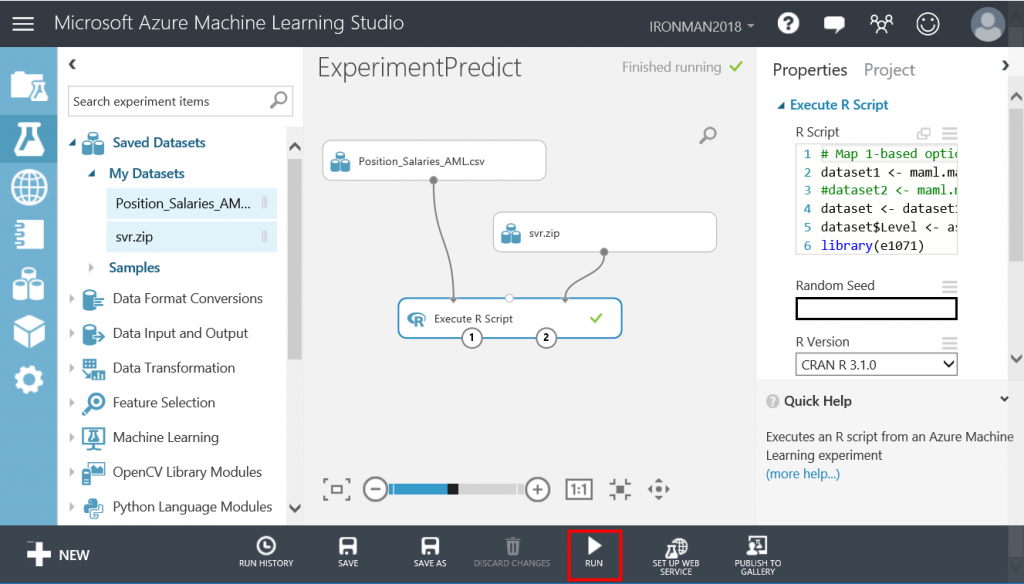Click Run History in bottom bar
Viewport: 1024px width, 584px height.
point(266,552)
